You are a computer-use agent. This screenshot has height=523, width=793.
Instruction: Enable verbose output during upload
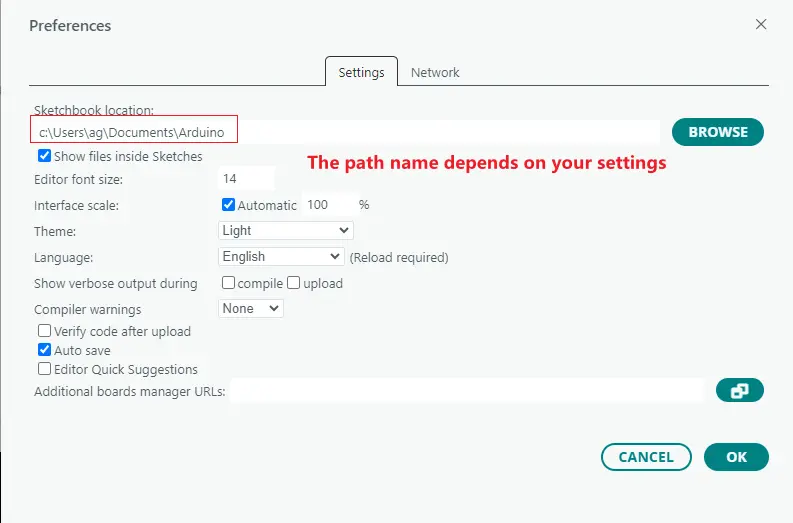click(294, 283)
